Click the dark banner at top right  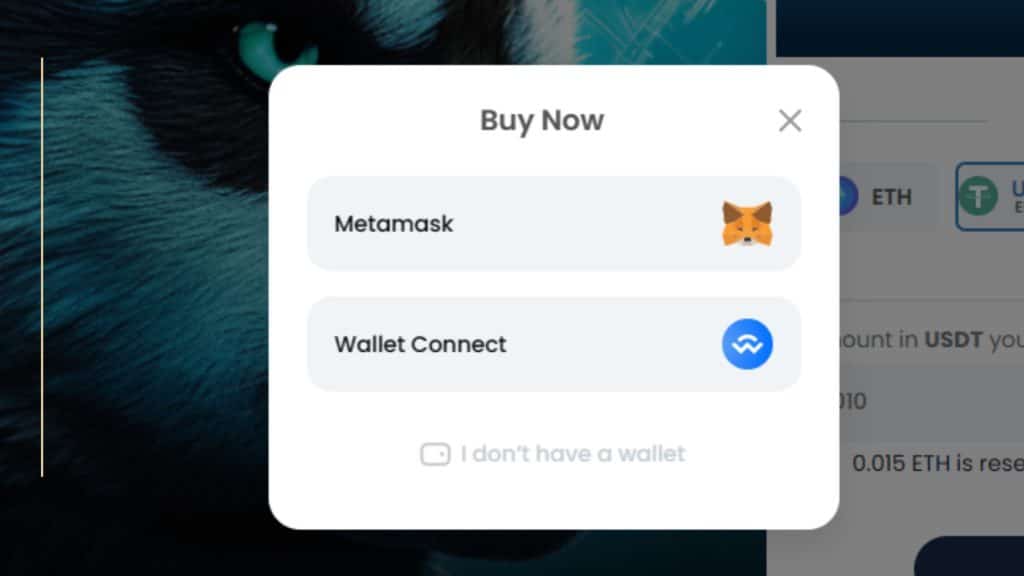point(900,28)
